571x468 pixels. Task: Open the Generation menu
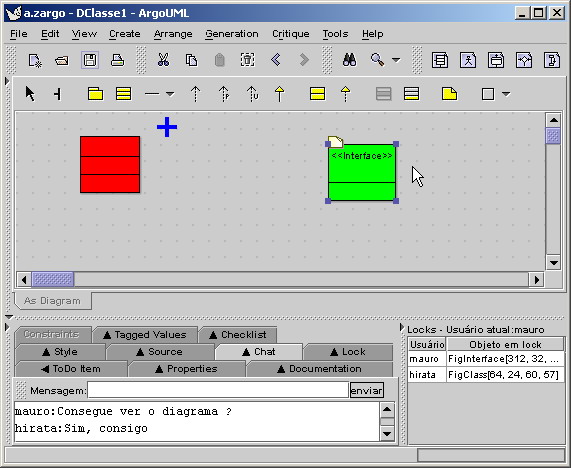tap(232, 34)
